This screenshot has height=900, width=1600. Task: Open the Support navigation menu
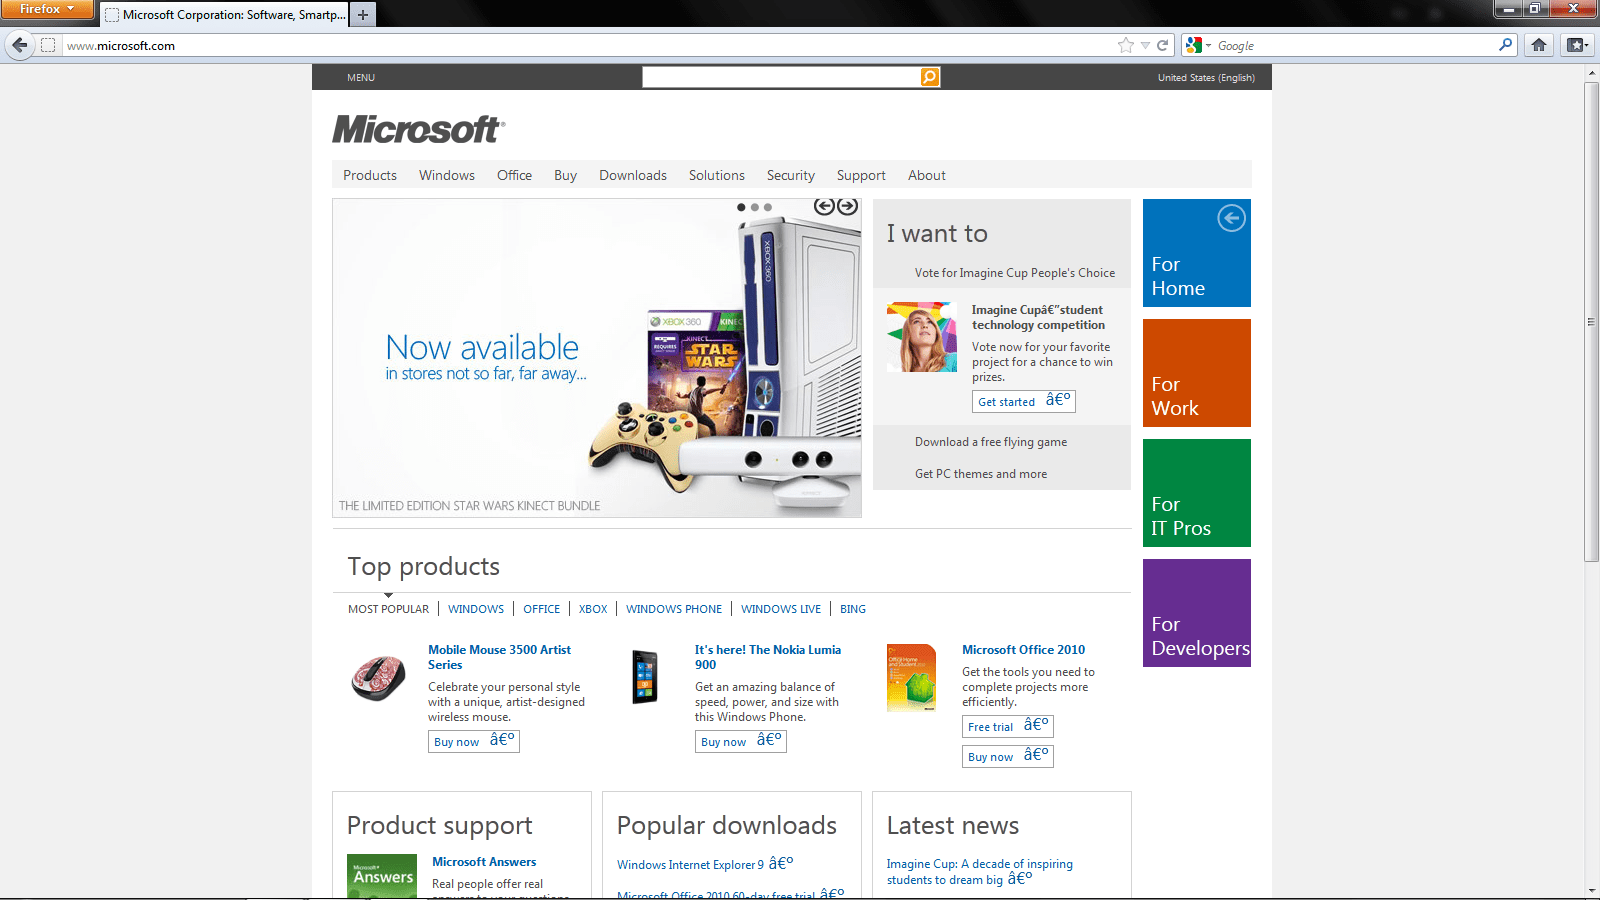[x=861, y=175]
